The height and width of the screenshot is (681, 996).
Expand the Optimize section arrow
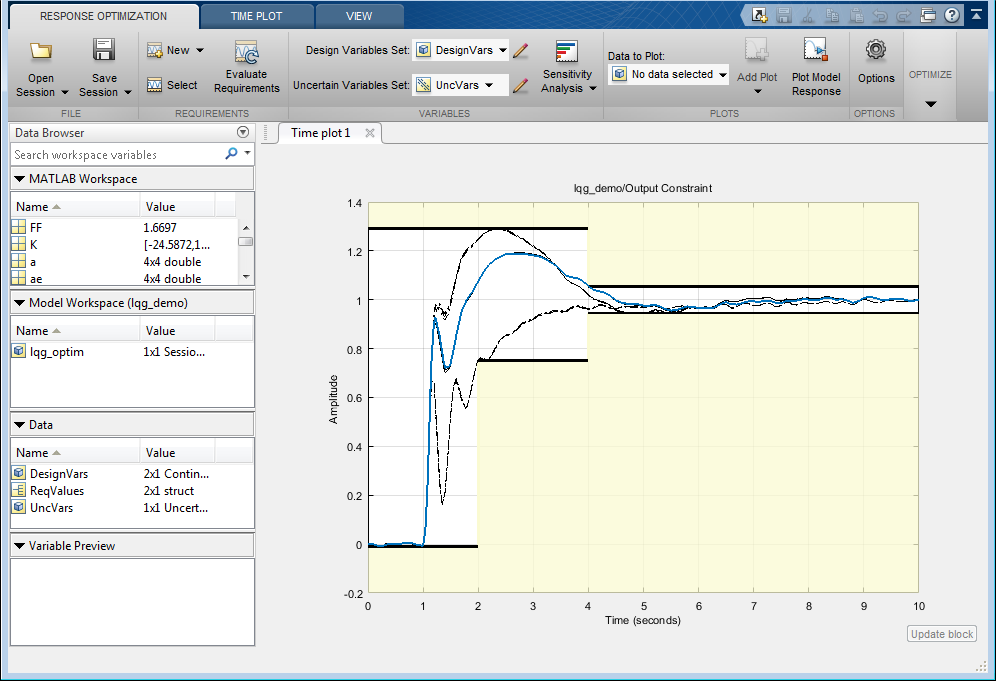(x=930, y=104)
